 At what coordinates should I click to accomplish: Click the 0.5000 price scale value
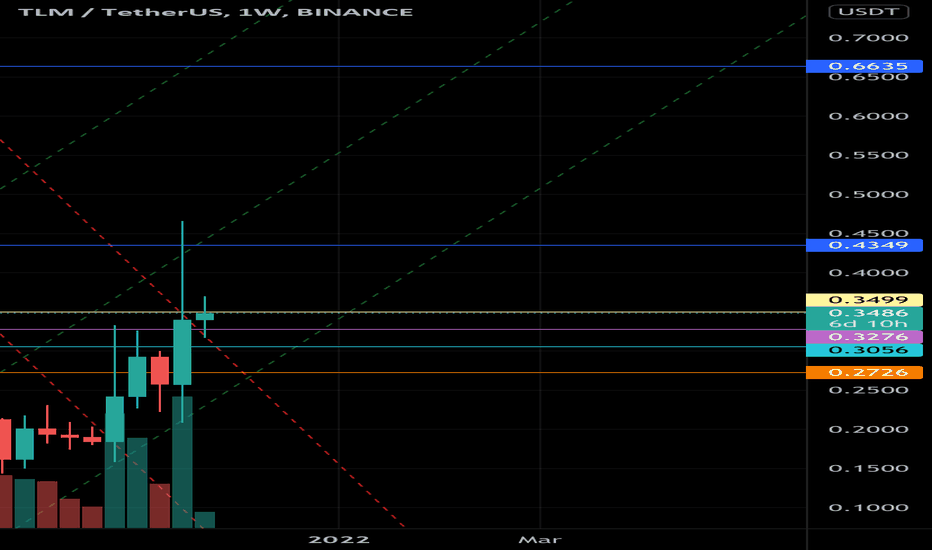tap(868, 194)
